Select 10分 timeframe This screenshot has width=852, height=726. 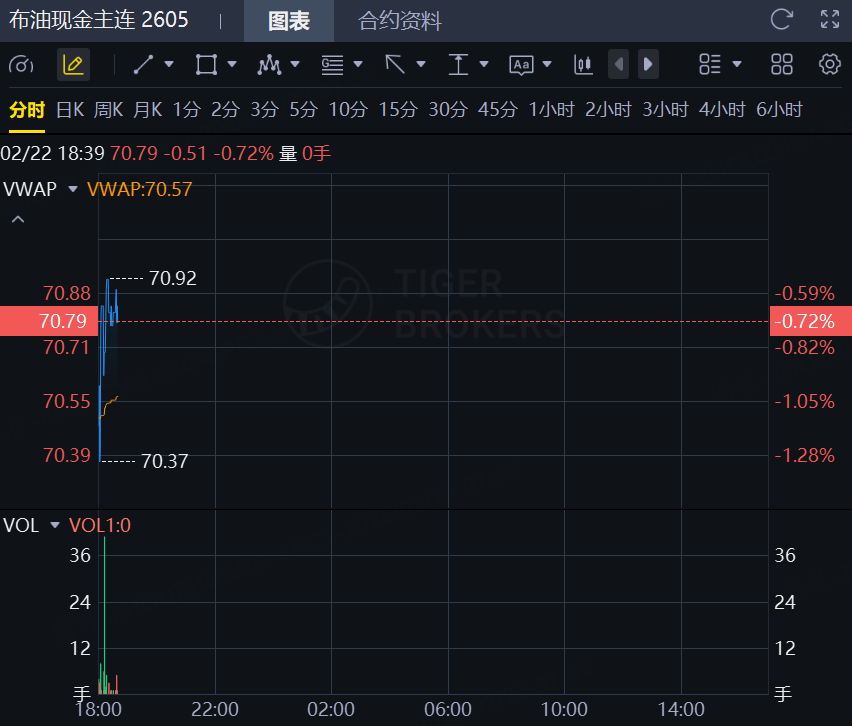pyautogui.click(x=348, y=110)
